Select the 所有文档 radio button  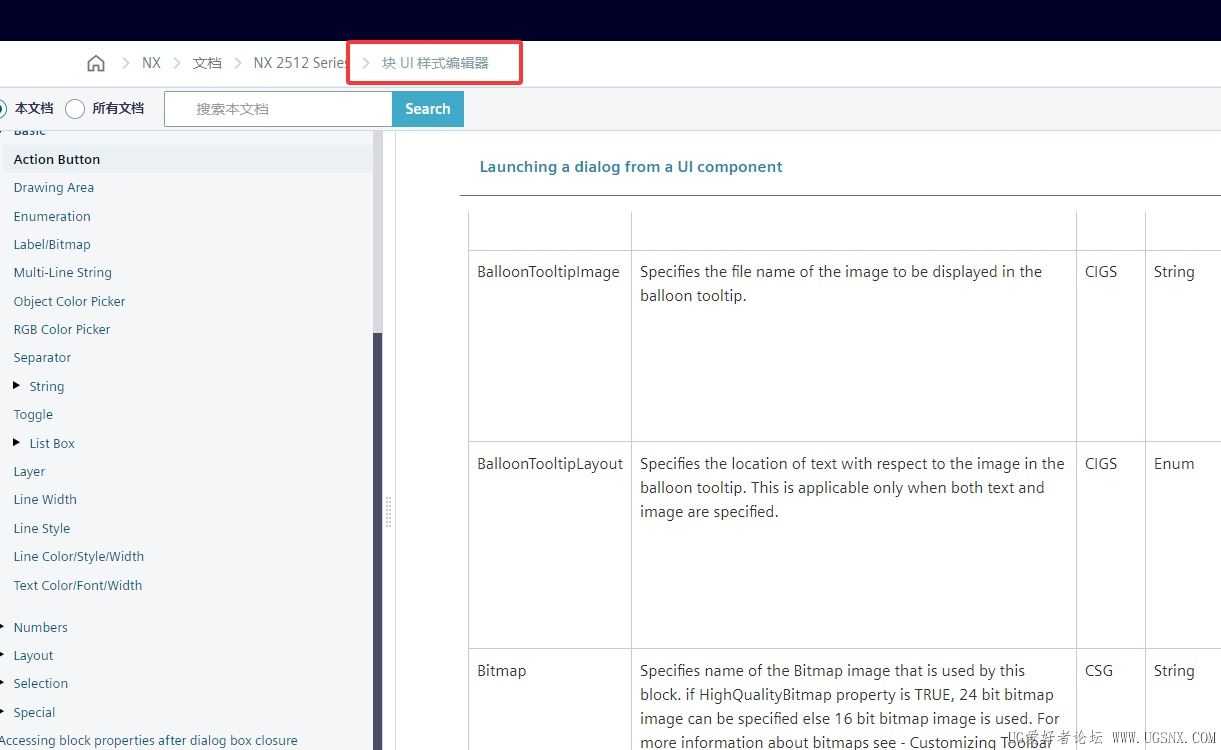pos(75,108)
